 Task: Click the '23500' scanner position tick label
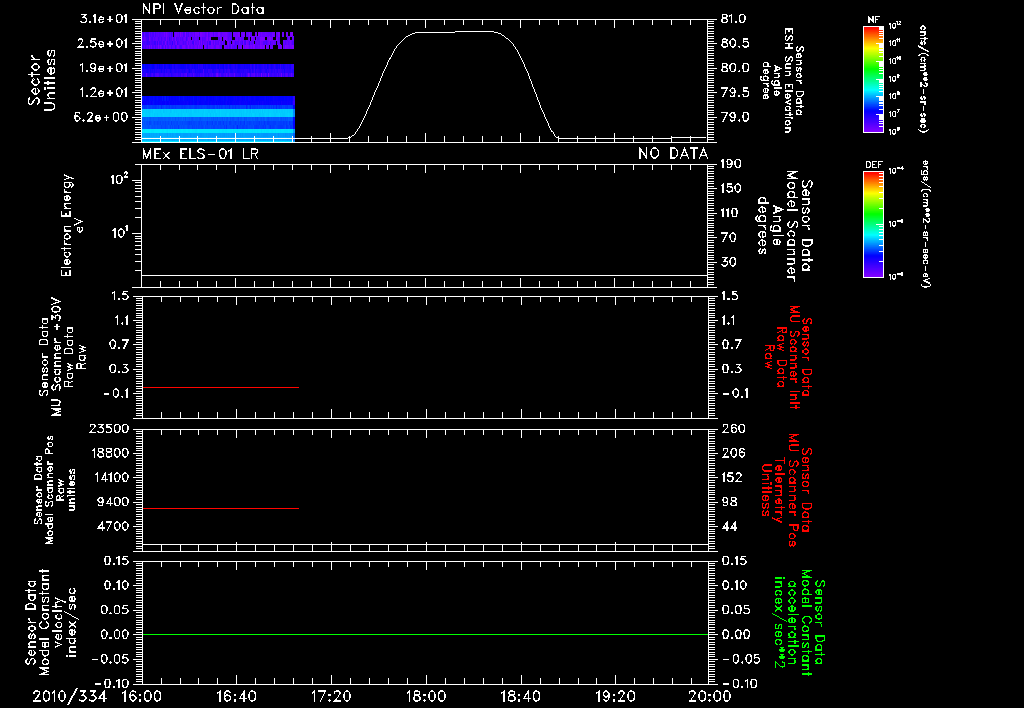coord(108,429)
